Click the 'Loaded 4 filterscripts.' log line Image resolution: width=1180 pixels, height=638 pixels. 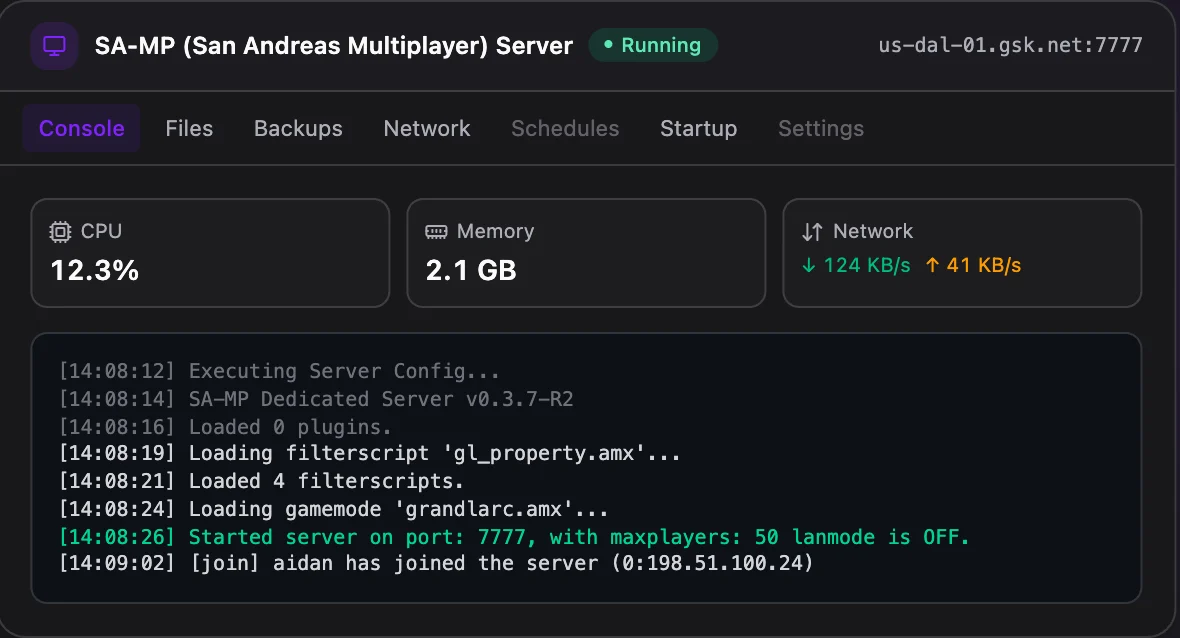coord(261,481)
